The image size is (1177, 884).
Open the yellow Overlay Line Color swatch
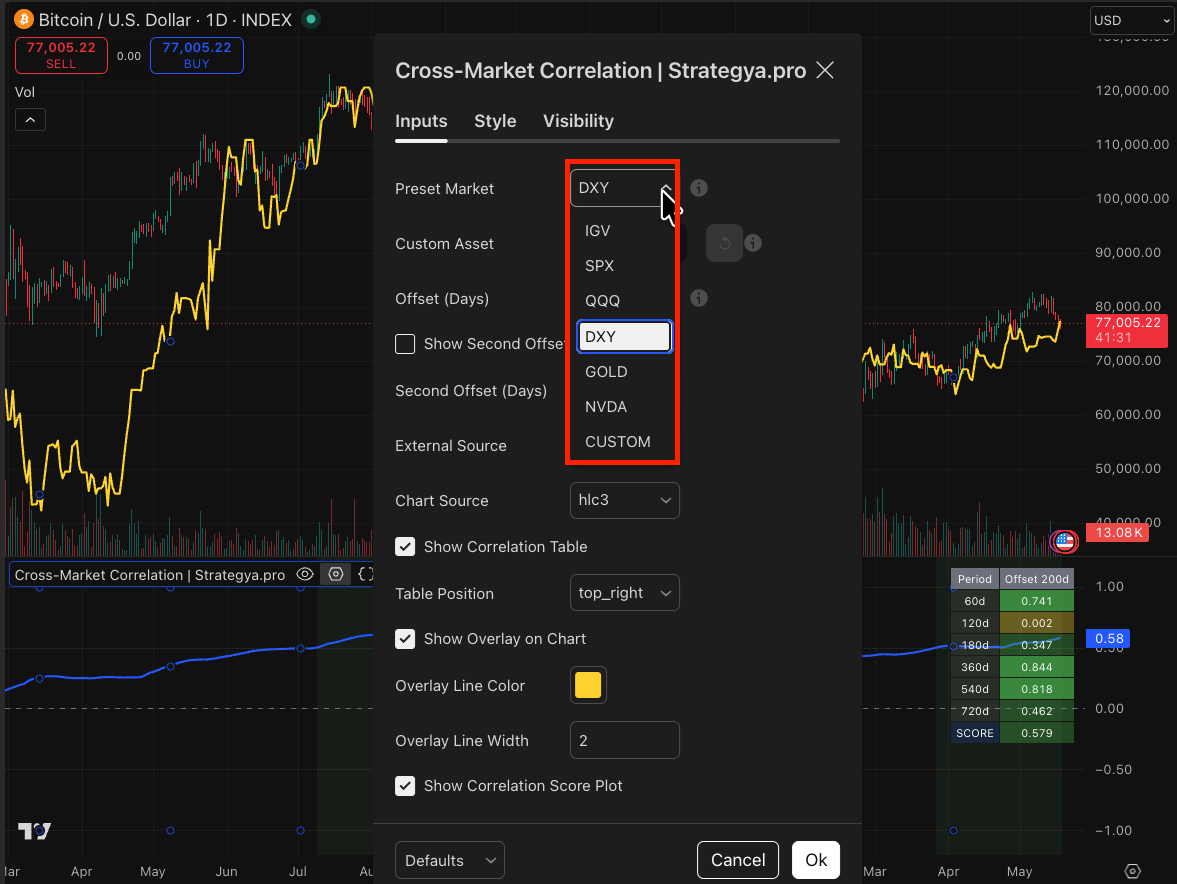pos(588,685)
